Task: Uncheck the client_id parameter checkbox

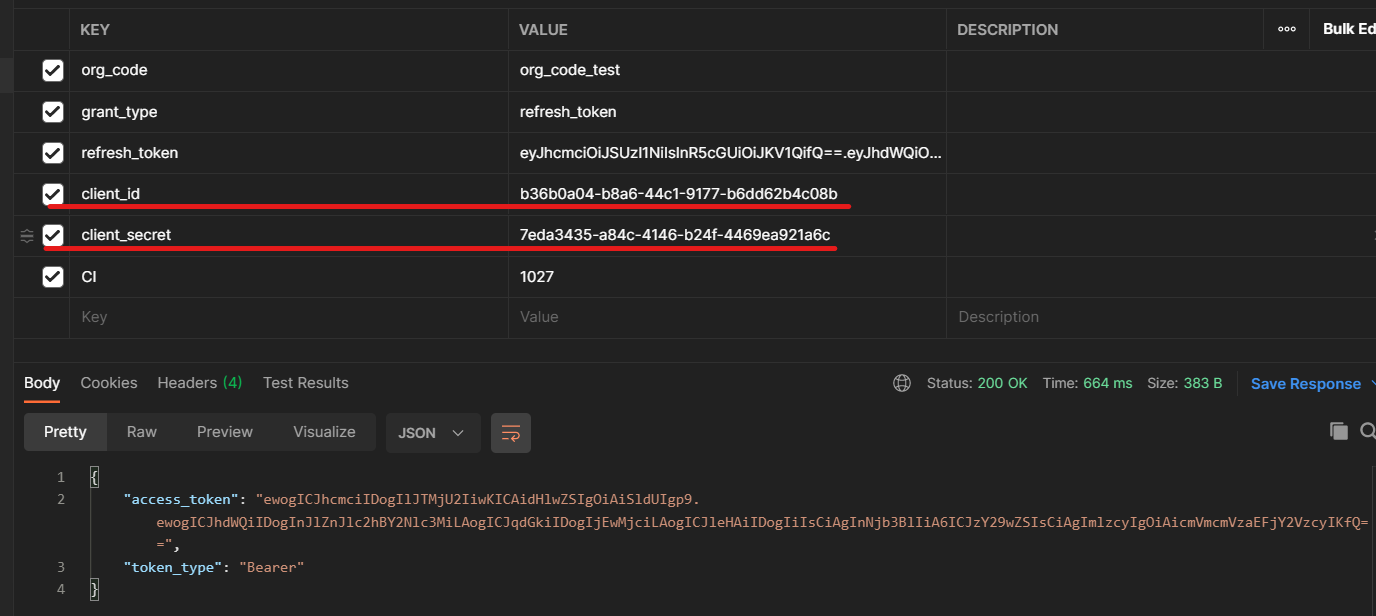Action: coord(53,193)
